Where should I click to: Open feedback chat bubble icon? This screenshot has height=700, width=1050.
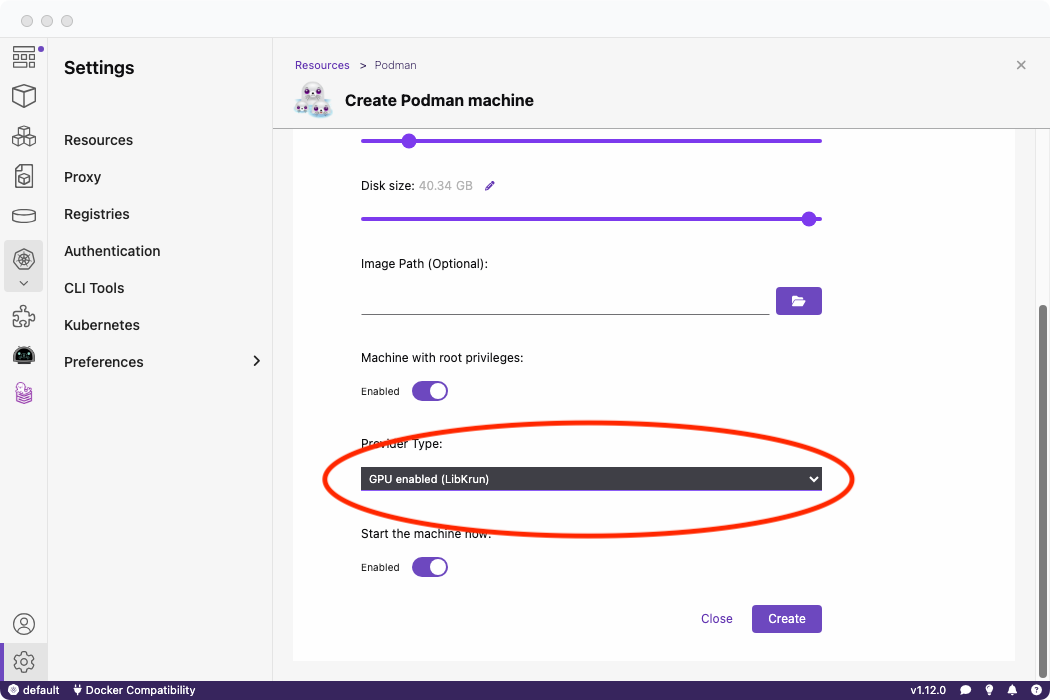[966, 690]
